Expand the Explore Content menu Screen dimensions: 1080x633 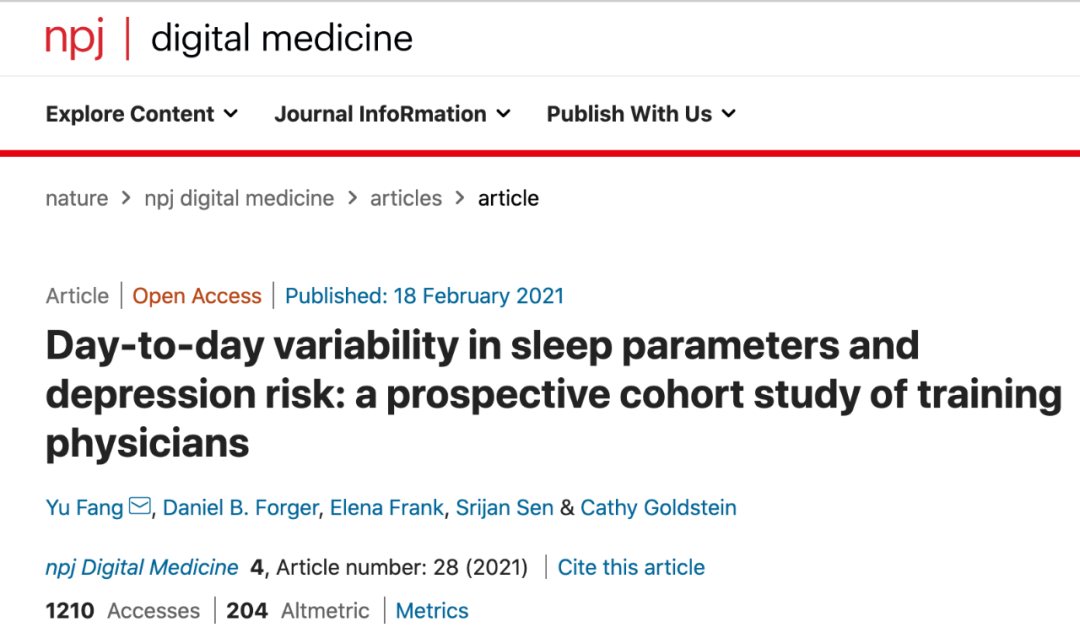click(x=142, y=114)
